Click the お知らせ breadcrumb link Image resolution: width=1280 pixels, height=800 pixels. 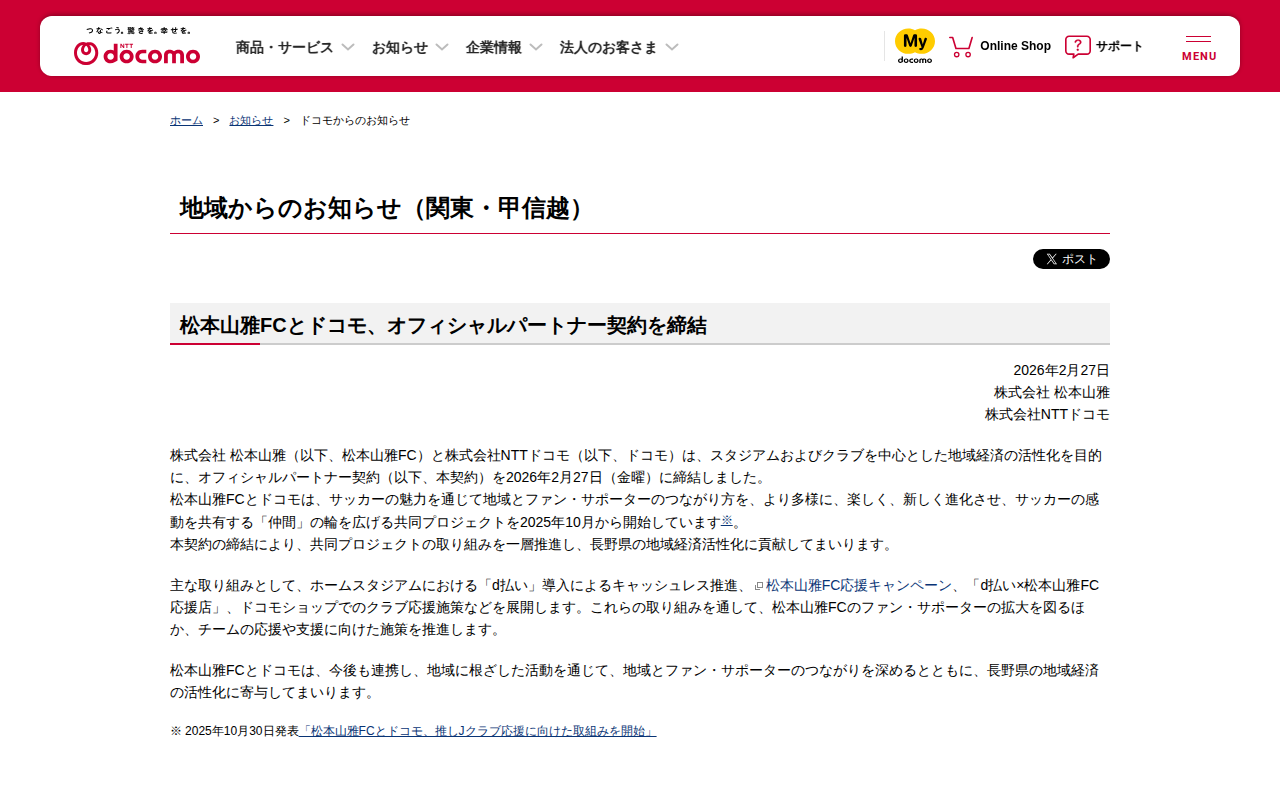(251, 120)
